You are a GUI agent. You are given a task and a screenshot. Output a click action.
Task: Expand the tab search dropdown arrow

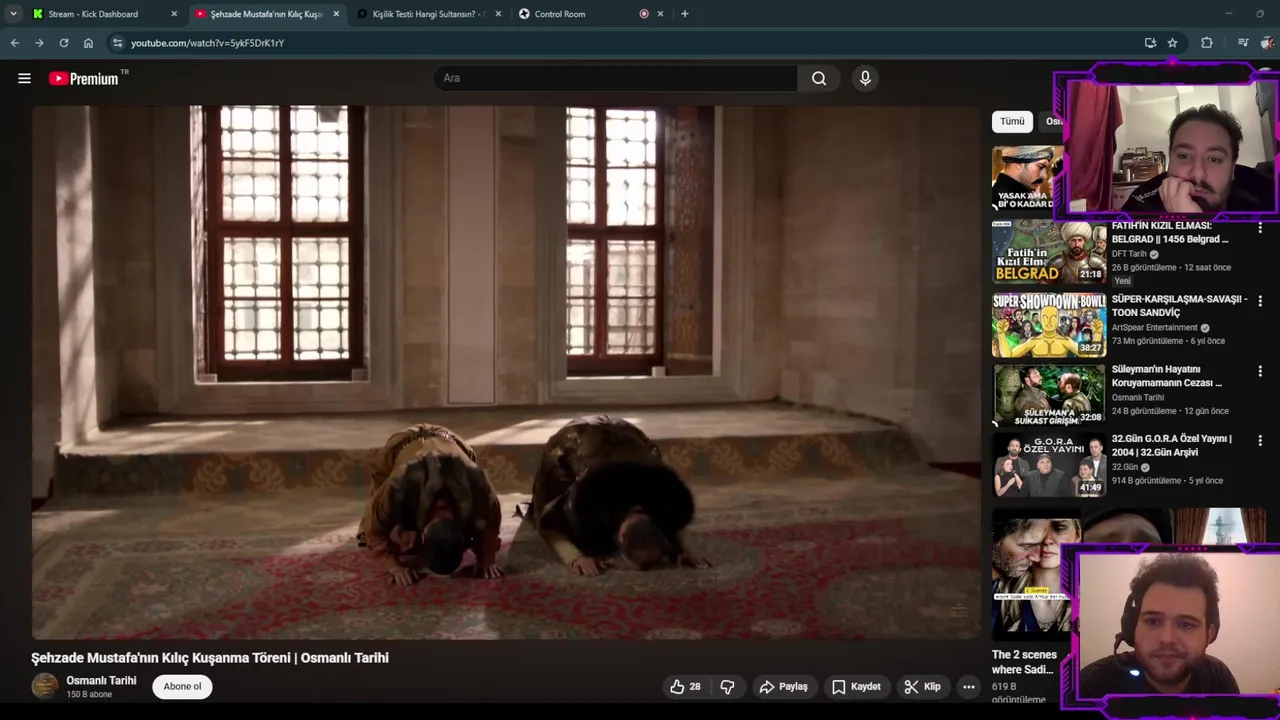point(13,14)
